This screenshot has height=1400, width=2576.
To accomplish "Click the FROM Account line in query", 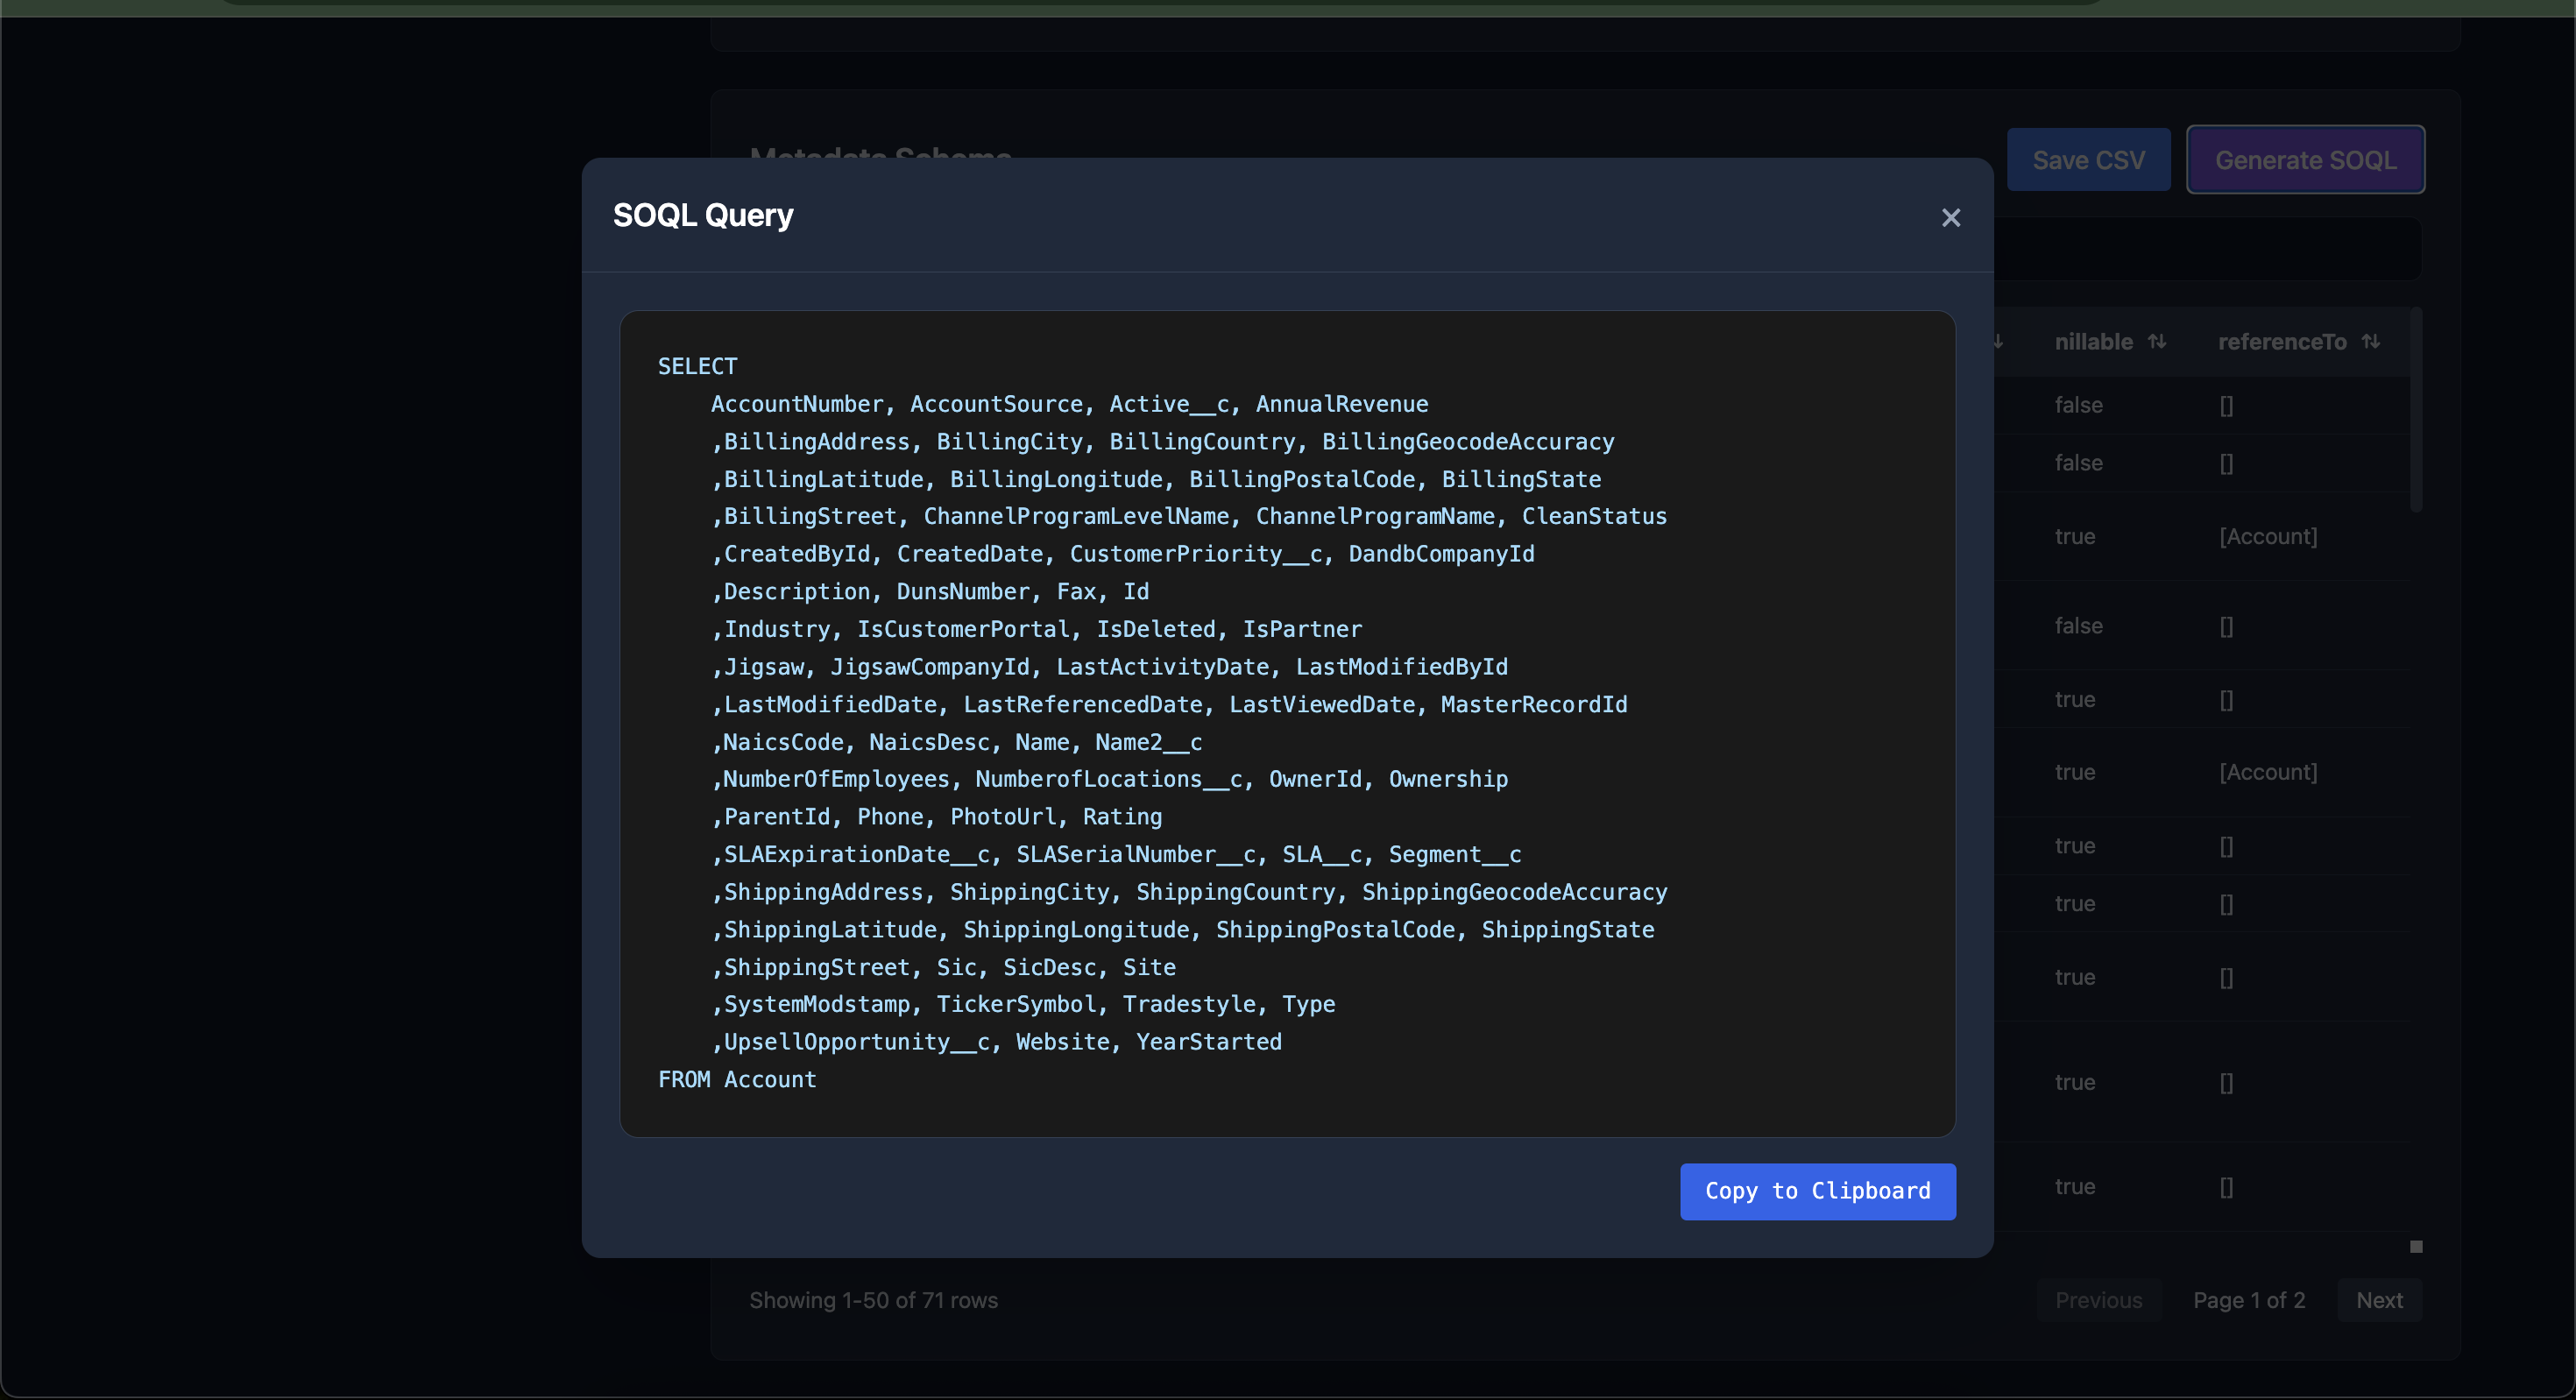I will point(737,1079).
